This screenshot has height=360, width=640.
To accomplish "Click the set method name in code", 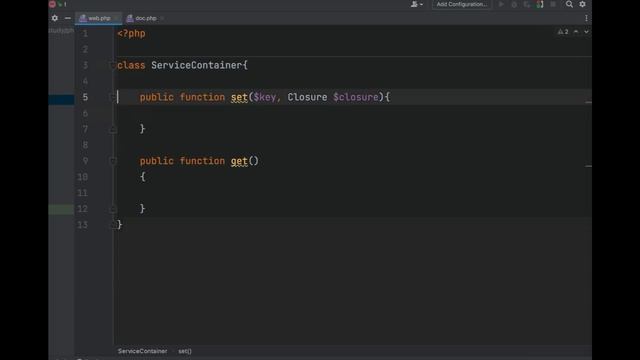I will 239,97.
